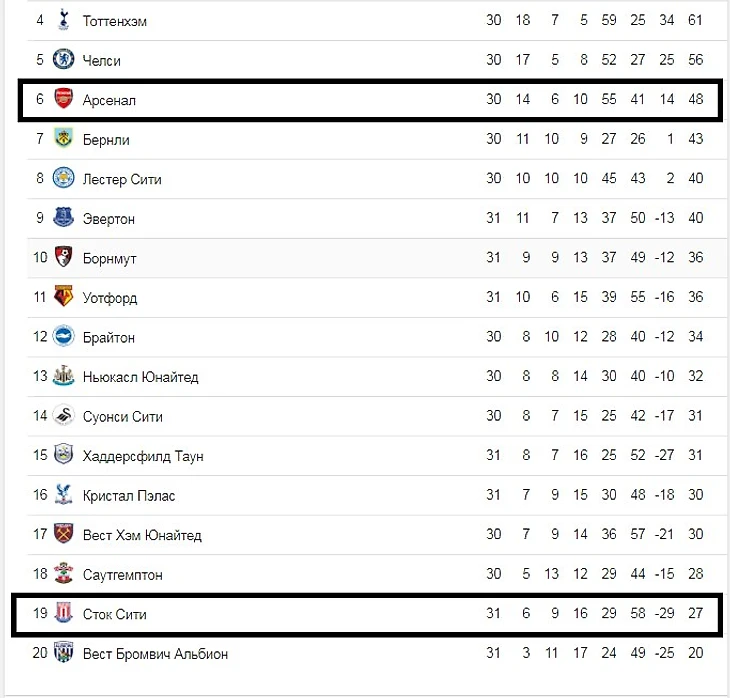
Task: Select the Newcastle United crest
Action: click(x=63, y=376)
